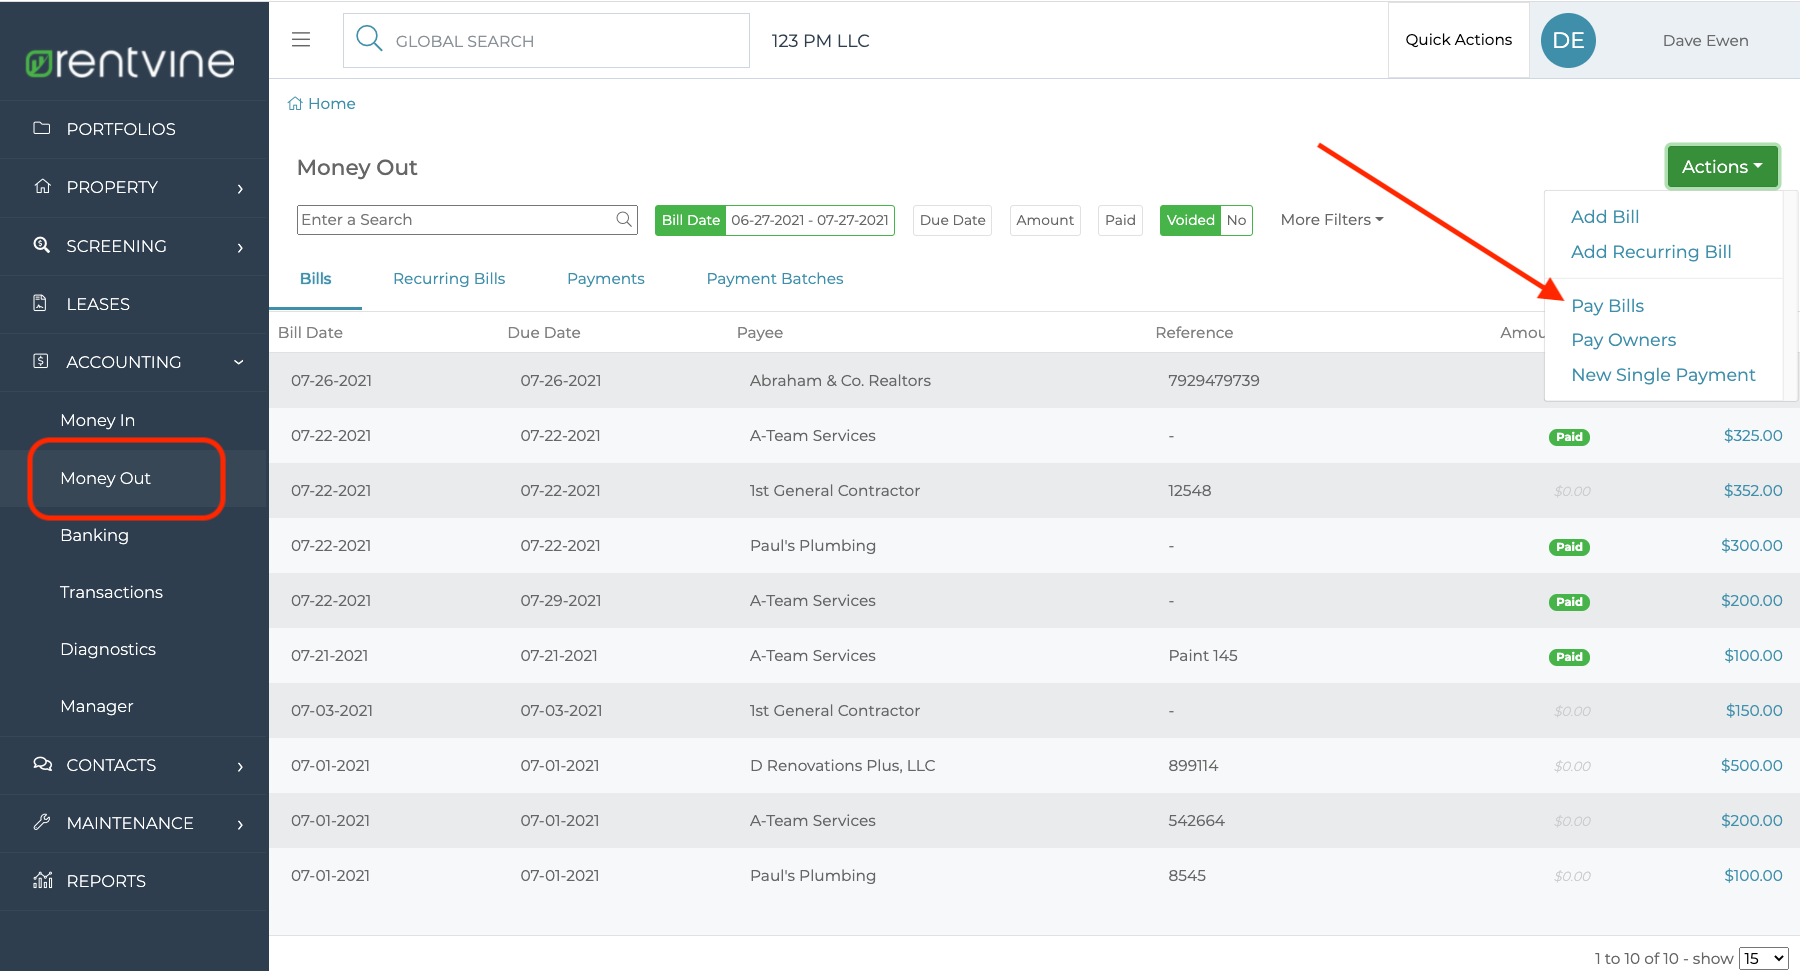
Task: Switch to the Payment Batches tab
Action: pyautogui.click(x=775, y=279)
